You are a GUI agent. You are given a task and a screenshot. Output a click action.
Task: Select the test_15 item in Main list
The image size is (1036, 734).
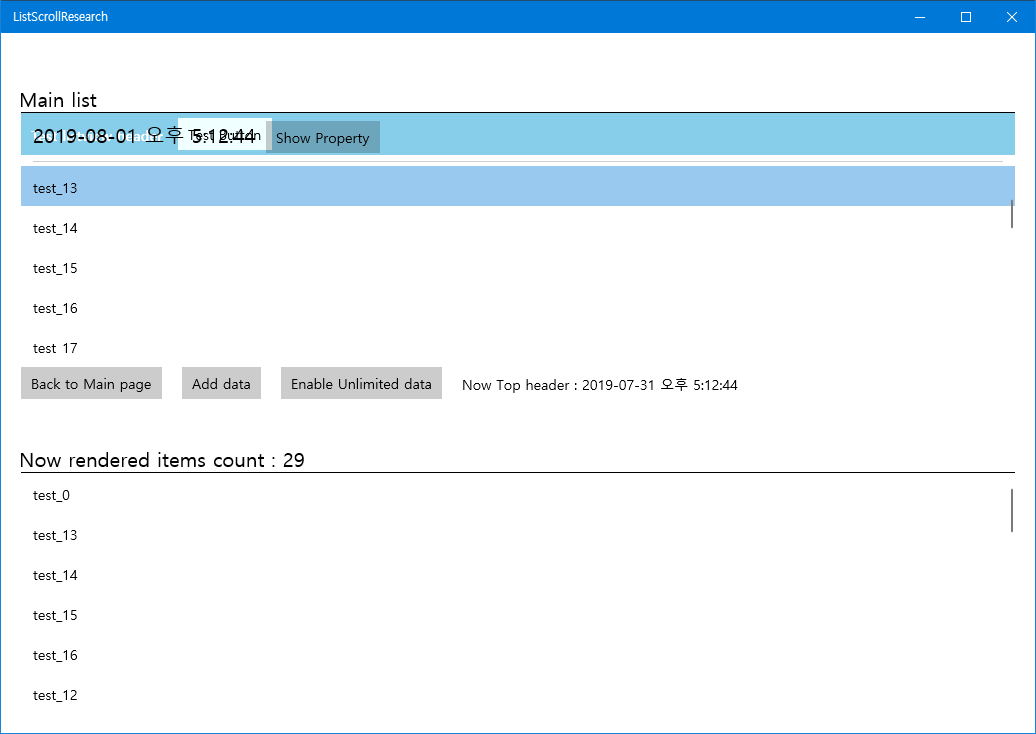point(55,267)
